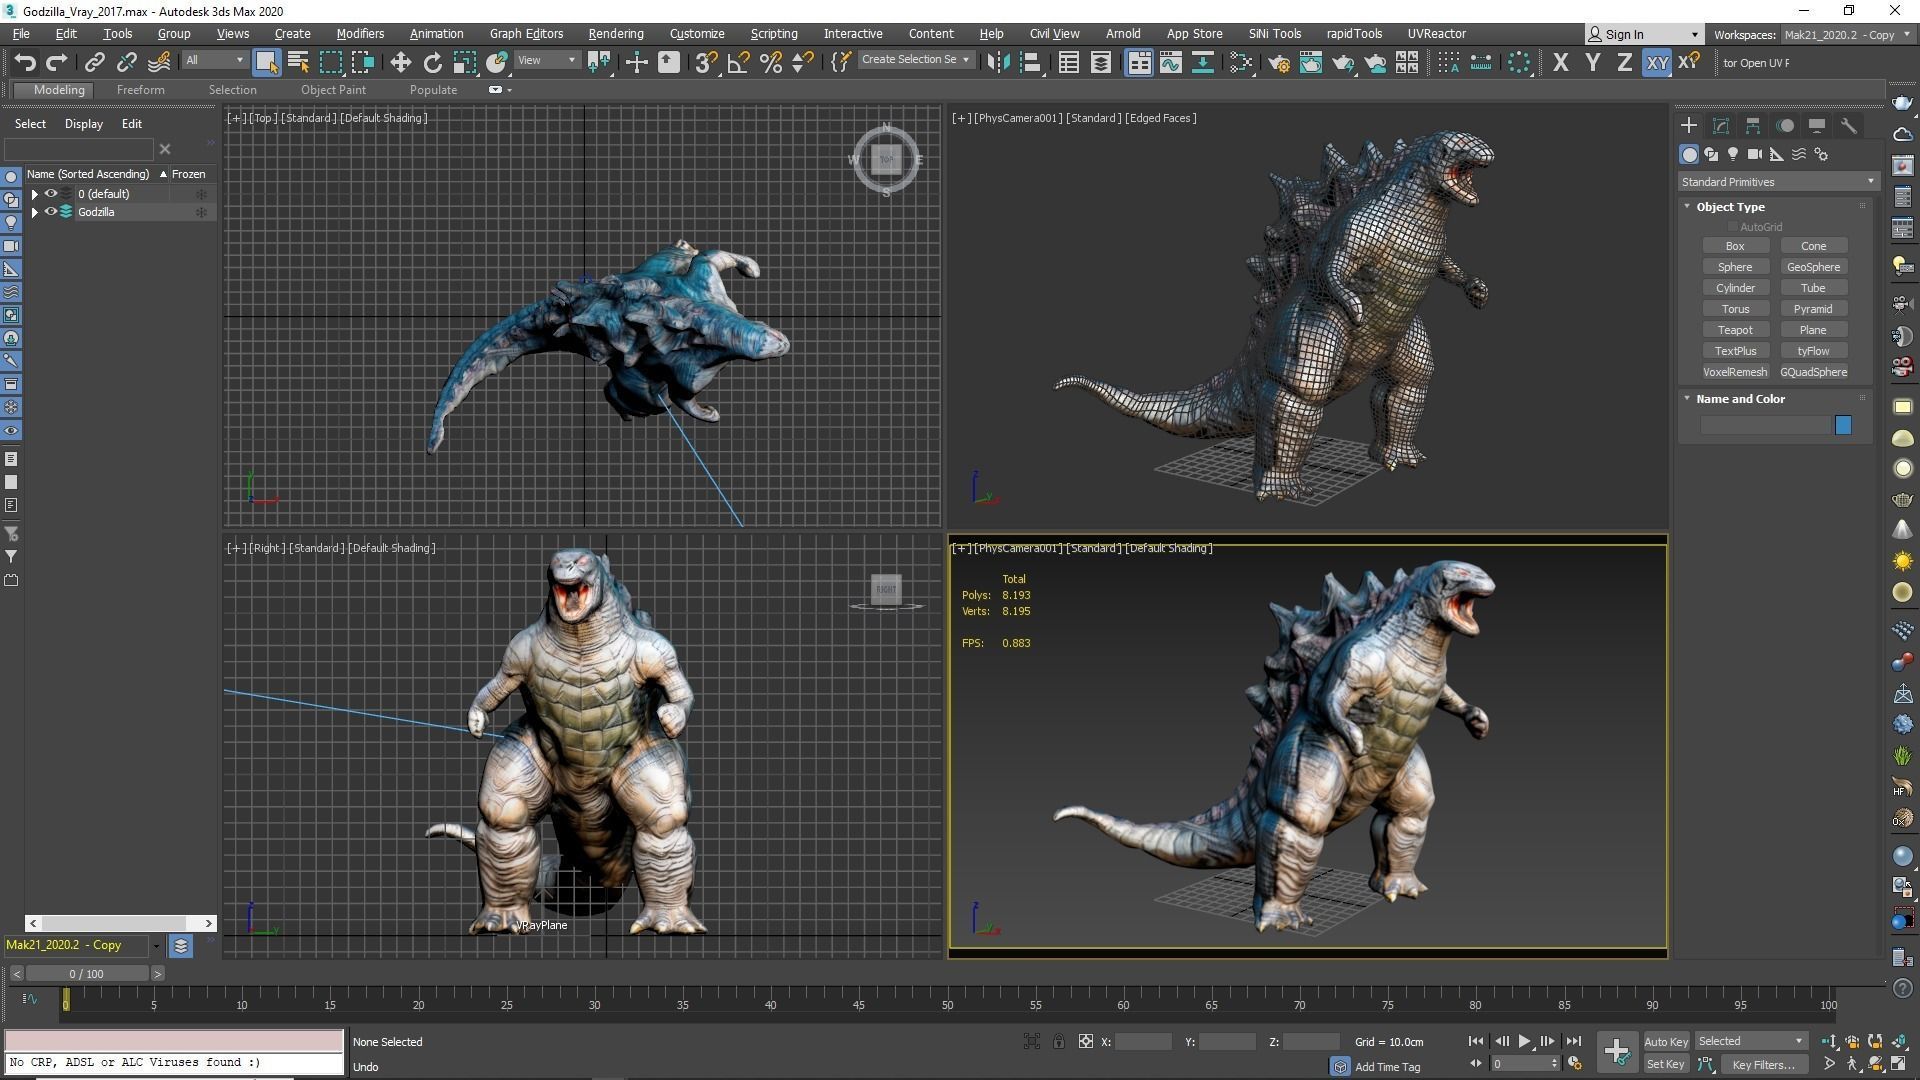
Task: Restrict transform to Z axis
Action: coord(1624,62)
